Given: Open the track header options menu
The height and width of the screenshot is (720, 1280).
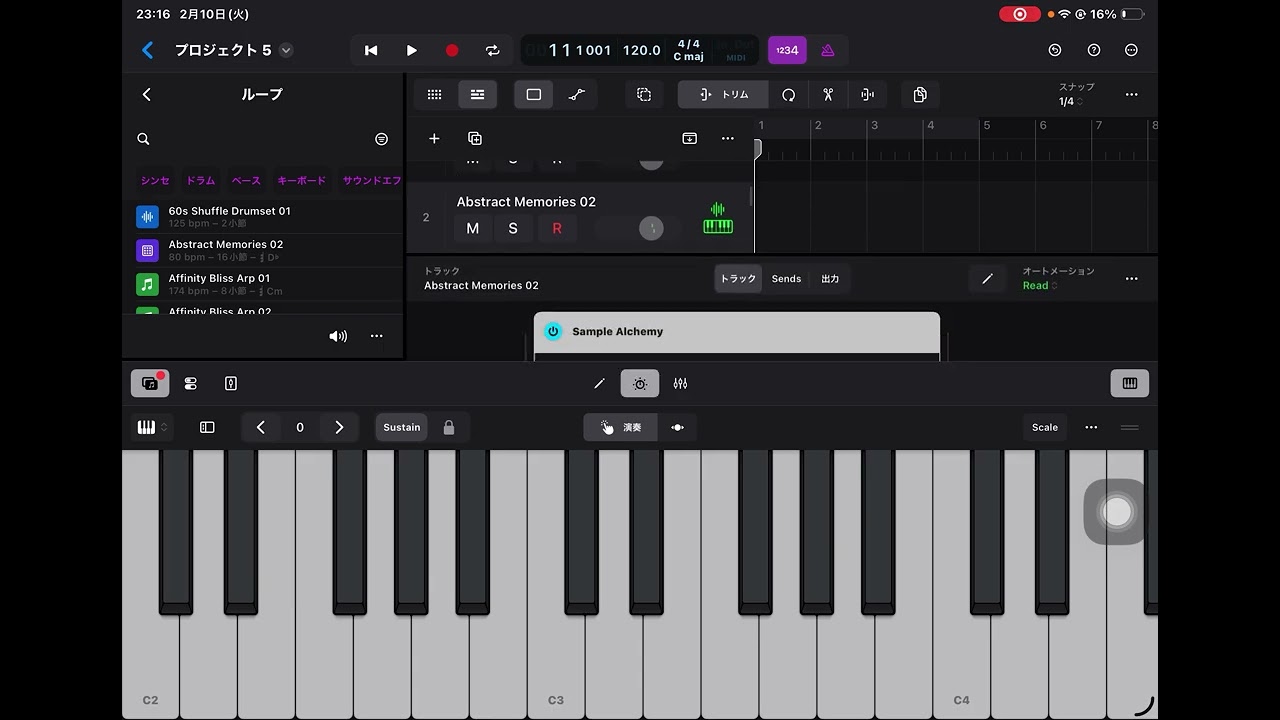Looking at the screenshot, I should [x=727, y=139].
